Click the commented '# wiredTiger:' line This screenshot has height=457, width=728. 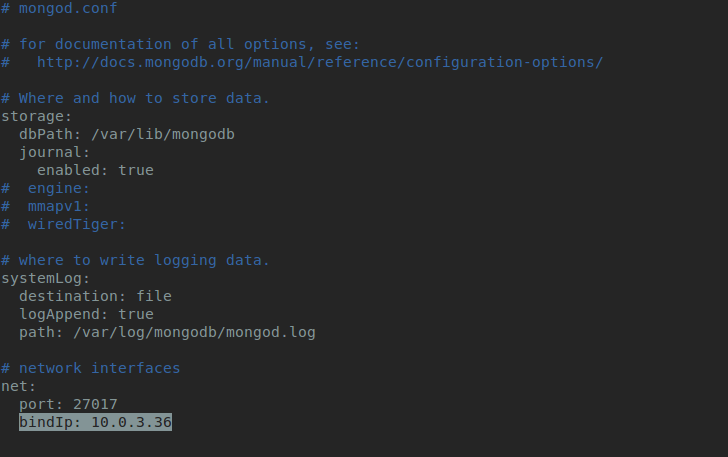click(x=64, y=224)
